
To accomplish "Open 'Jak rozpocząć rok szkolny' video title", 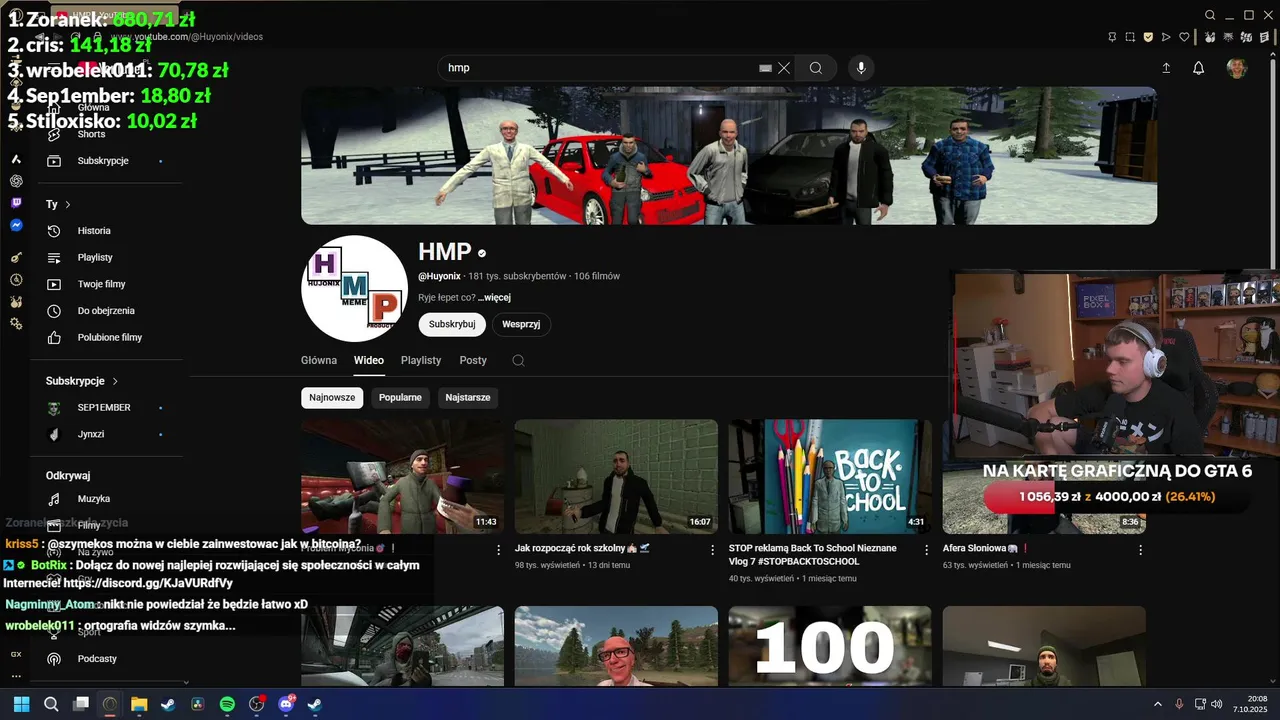I will pyautogui.click(x=583, y=548).
